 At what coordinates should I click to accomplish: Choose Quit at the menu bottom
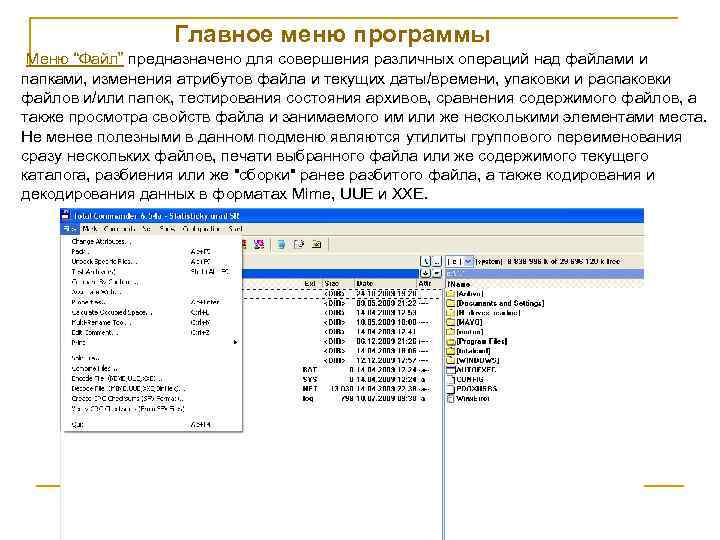(152, 425)
